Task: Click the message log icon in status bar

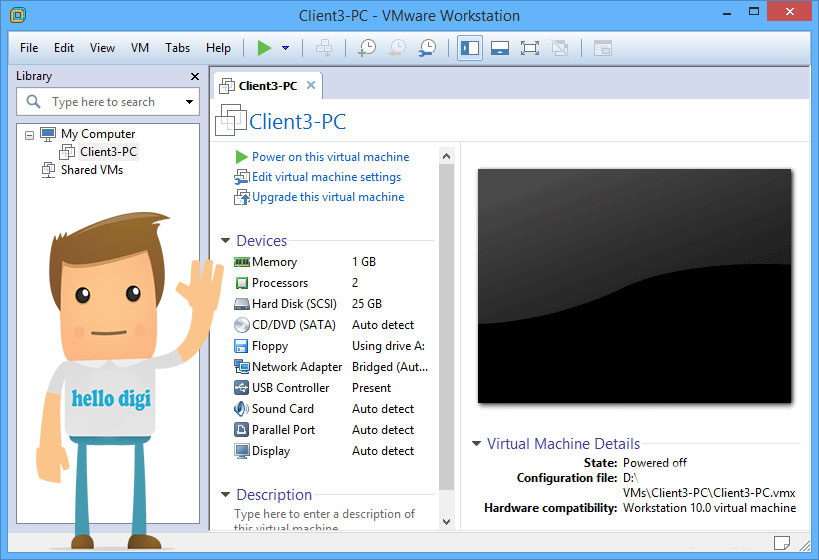Action: (781, 543)
